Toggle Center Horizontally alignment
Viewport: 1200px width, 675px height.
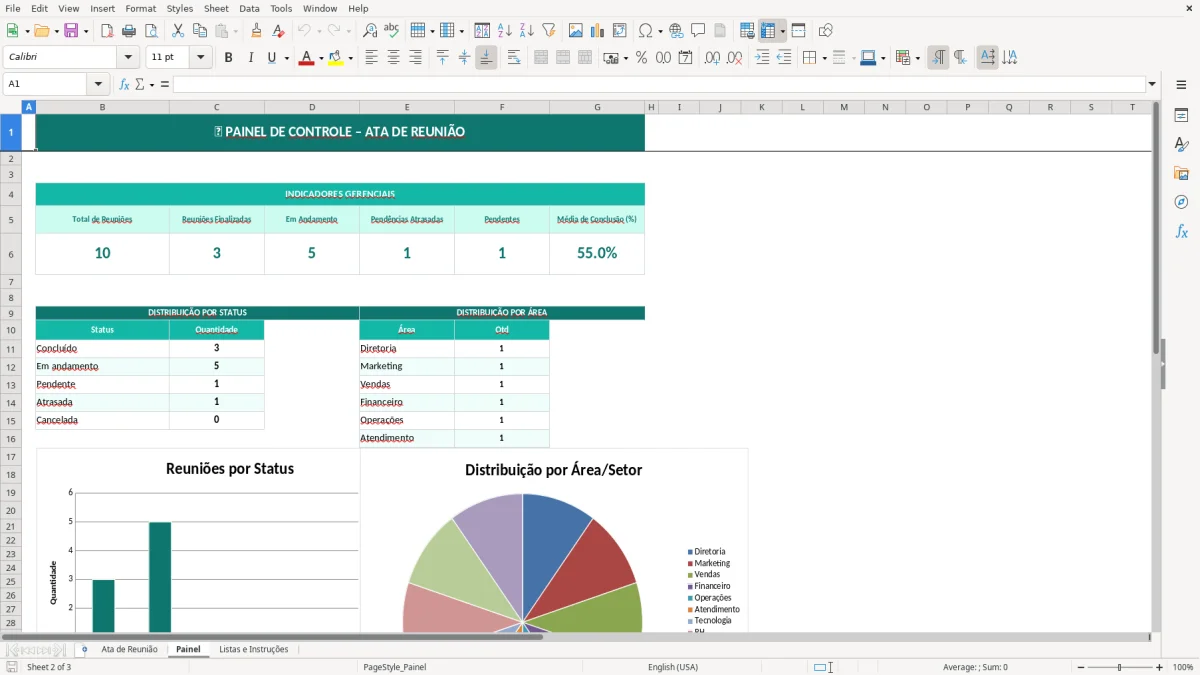(x=393, y=58)
